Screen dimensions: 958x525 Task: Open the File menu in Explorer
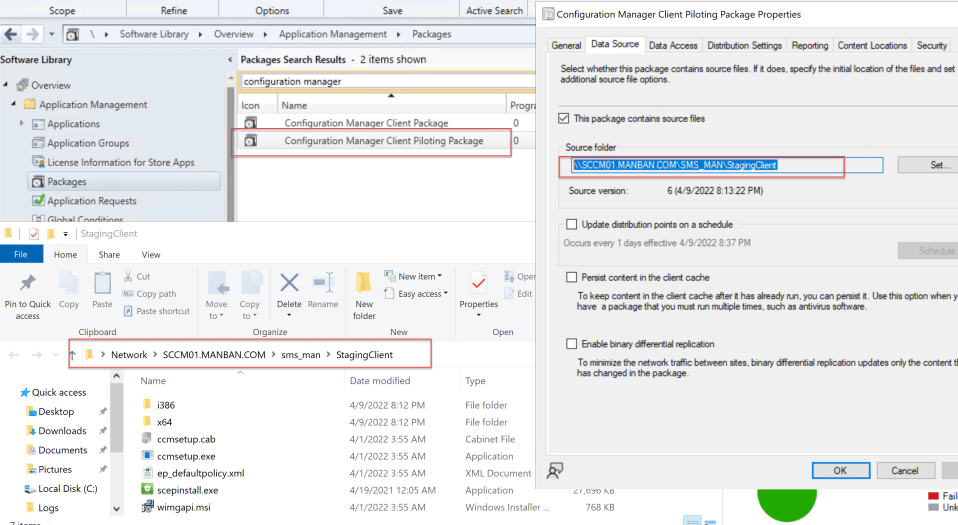coord(21,254)
